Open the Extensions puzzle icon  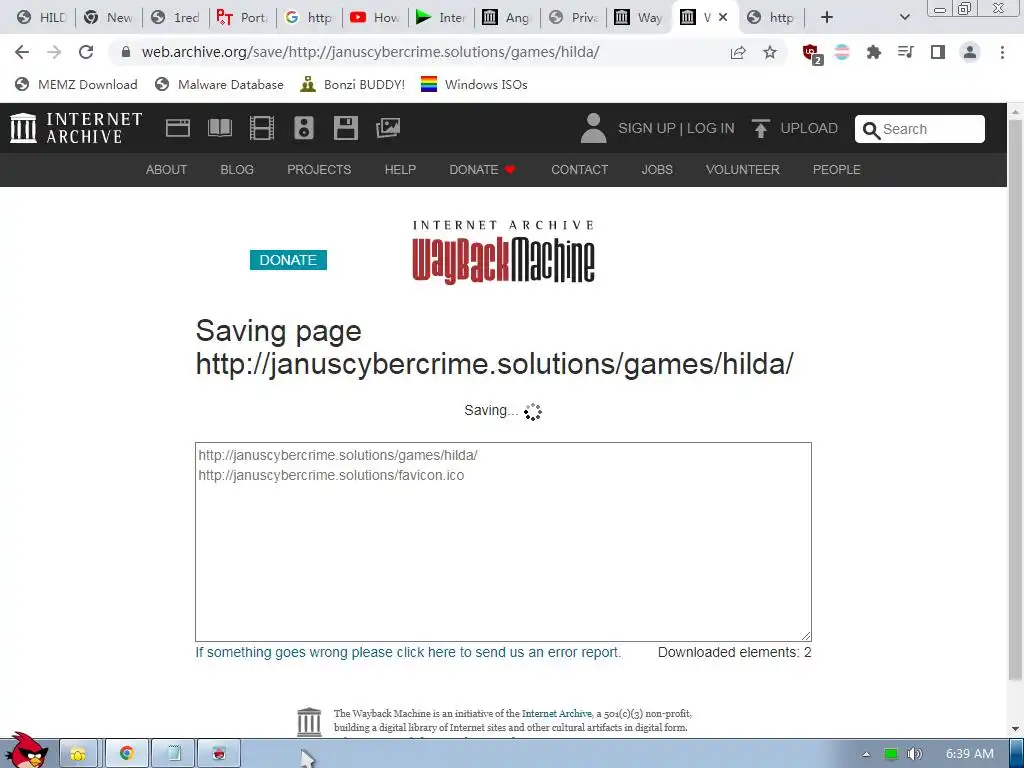874,52
